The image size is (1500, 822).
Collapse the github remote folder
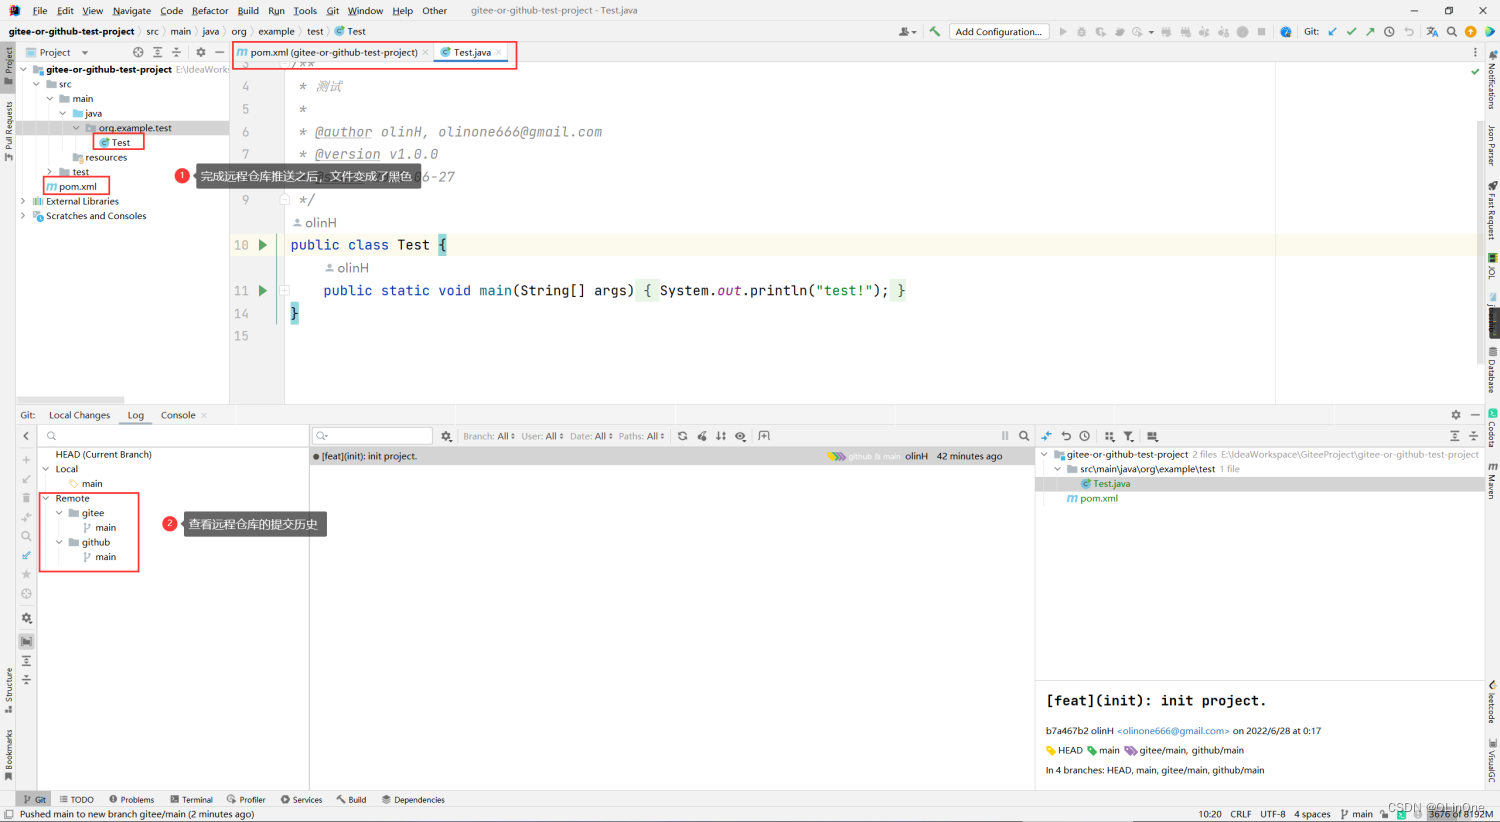[59, 542]
